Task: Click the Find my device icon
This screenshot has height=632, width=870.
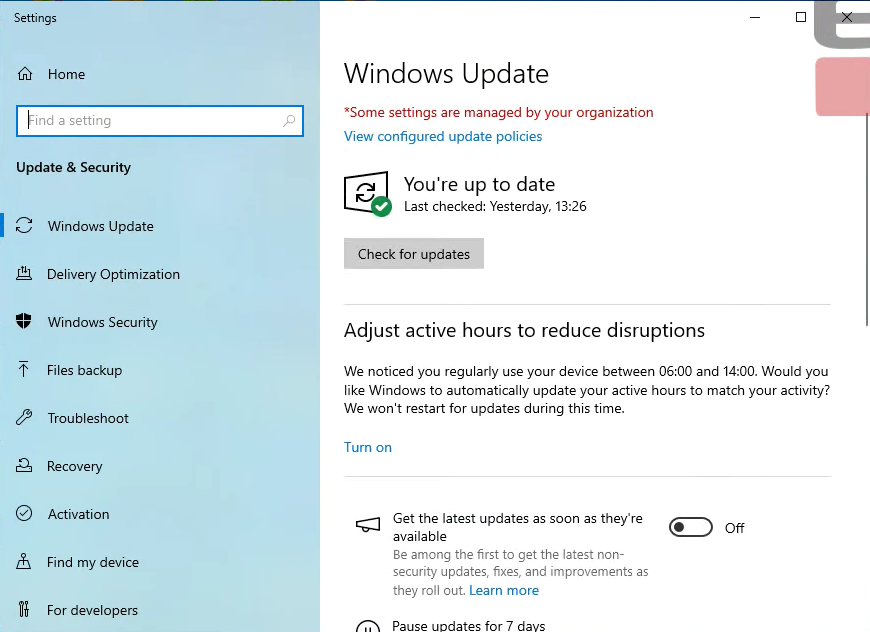Action: click(x=25, y=562)
